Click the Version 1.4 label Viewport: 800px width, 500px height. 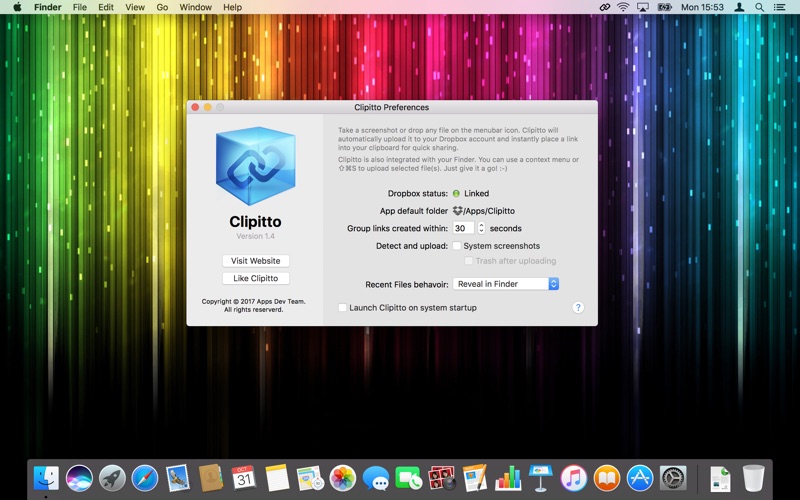click(255, 236)
